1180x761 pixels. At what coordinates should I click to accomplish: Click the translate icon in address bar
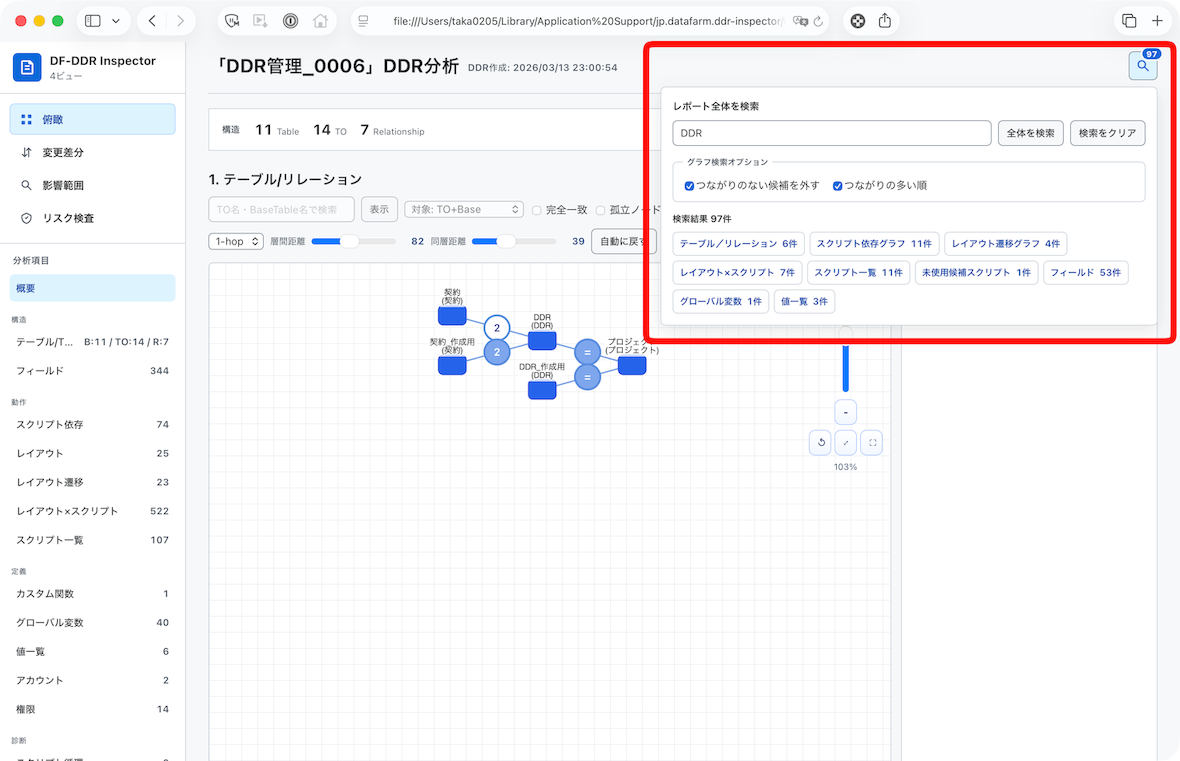(x=800, y=21)
